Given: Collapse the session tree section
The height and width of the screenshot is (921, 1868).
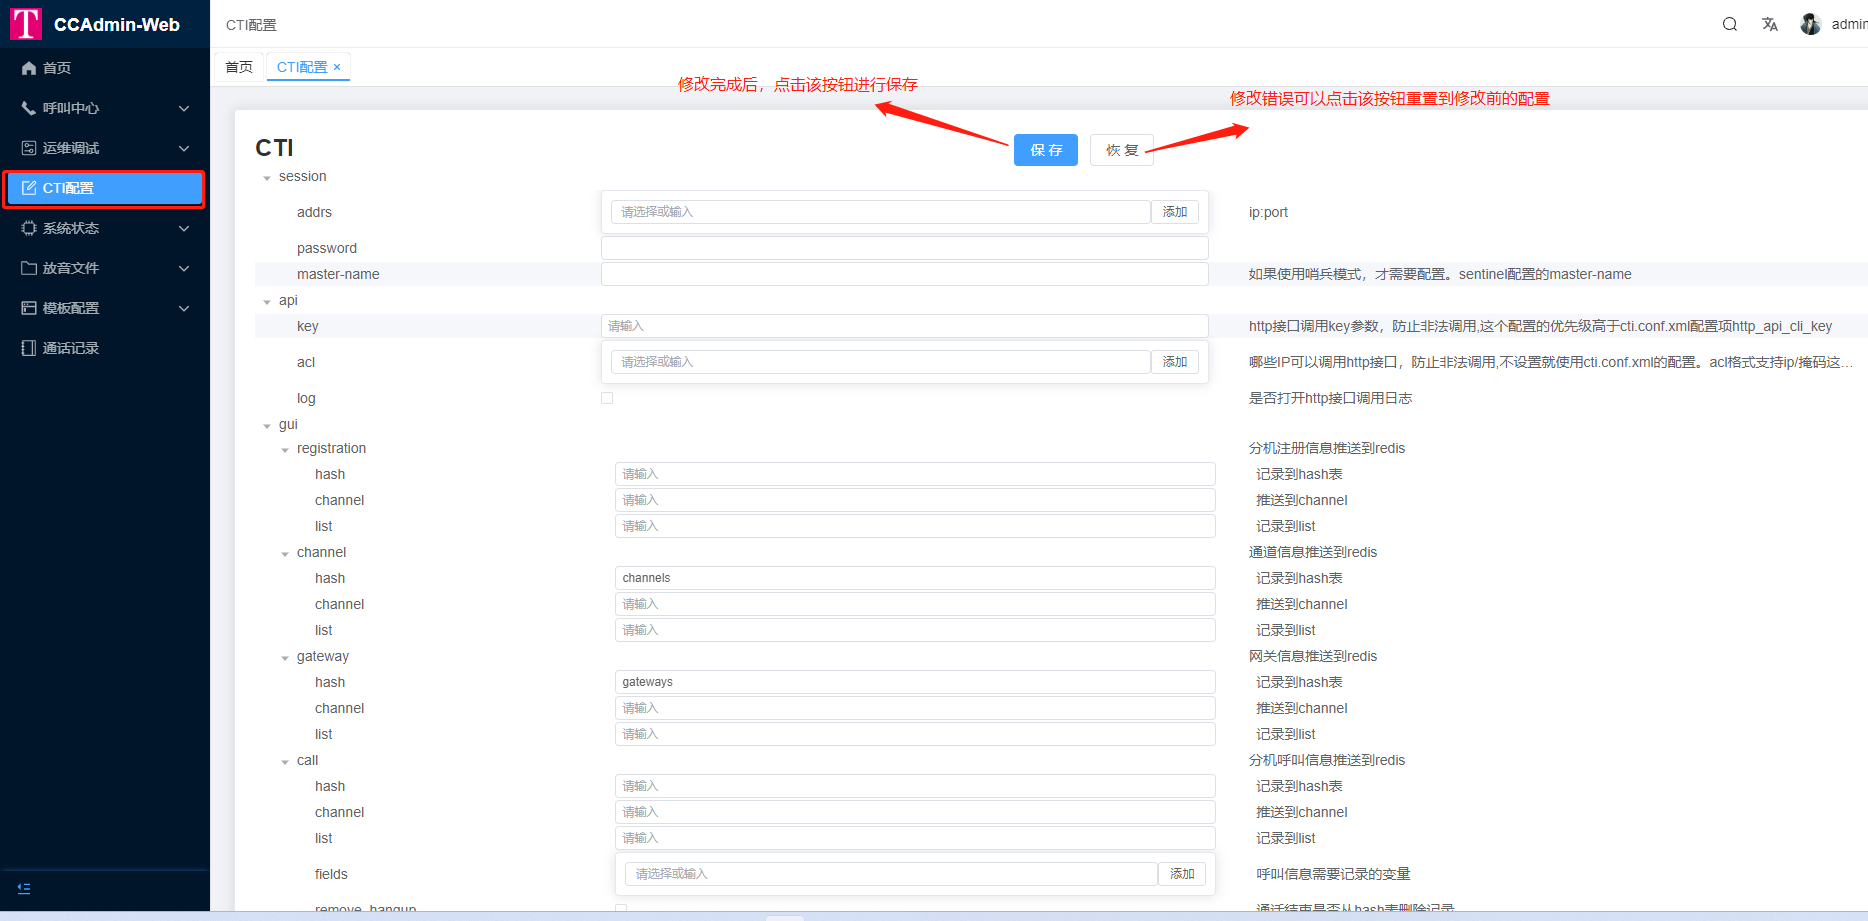Looking at the screenshot, I should click(267, 178).
